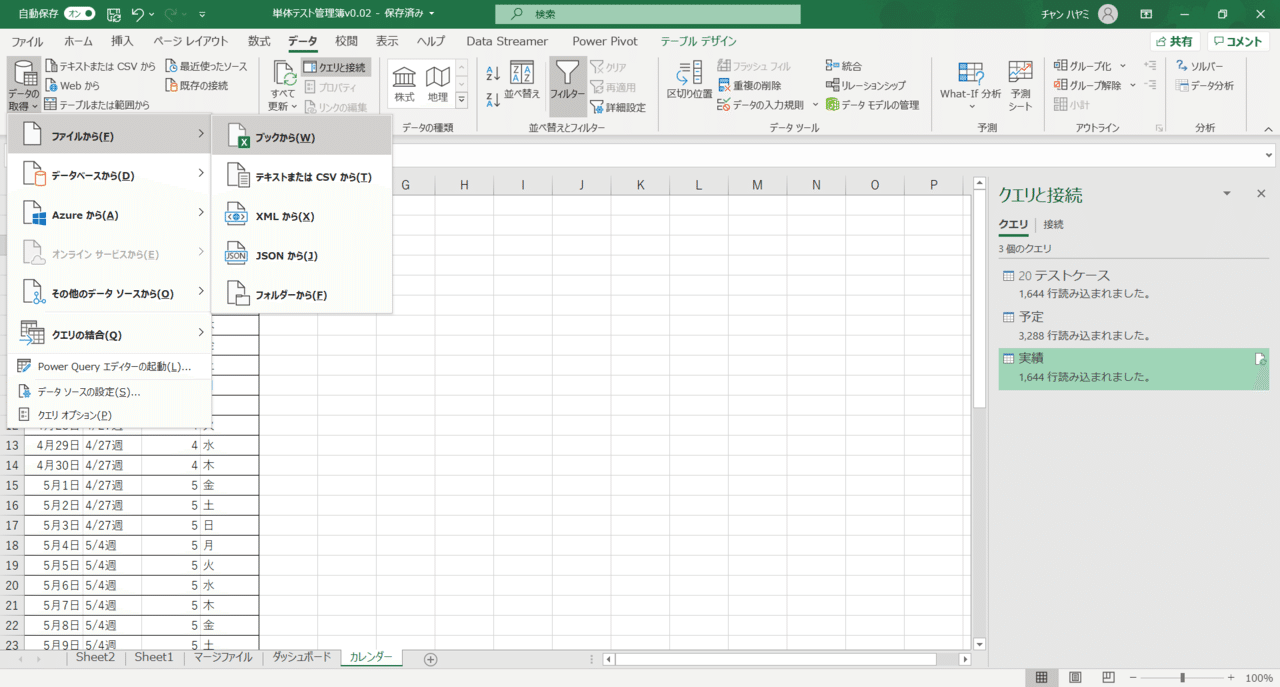Open データ ソースの設定(S) item
The width and height of the screenshot is (1280, 687).
110,391
